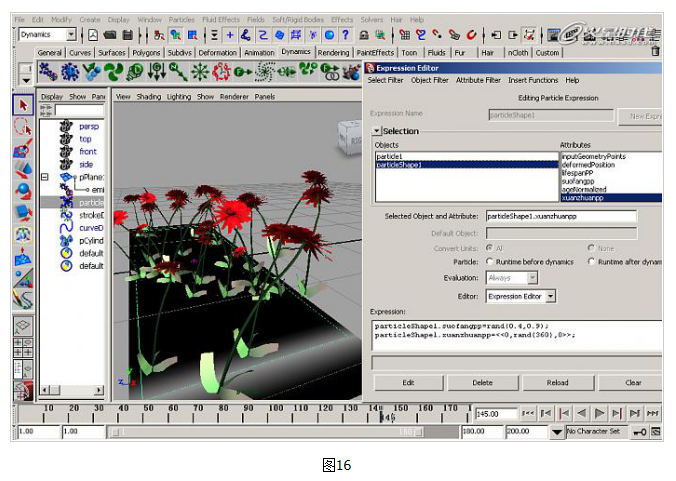Image resolution: width=676 pixels, height=481 pixels.
Task: Collapse the Selection section arrow
Action: pos(377,131)
